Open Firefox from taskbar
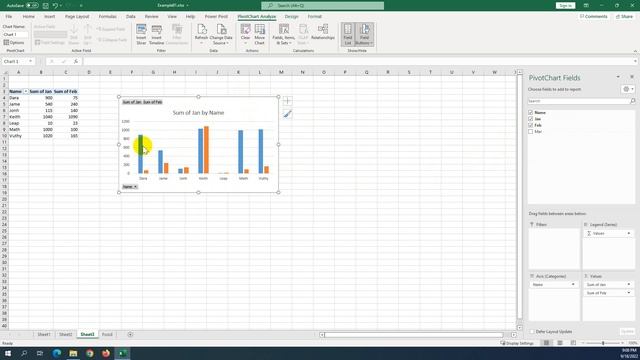Viewport: 640px width, 360px height. pyautogui.click(x=106, y=353)
